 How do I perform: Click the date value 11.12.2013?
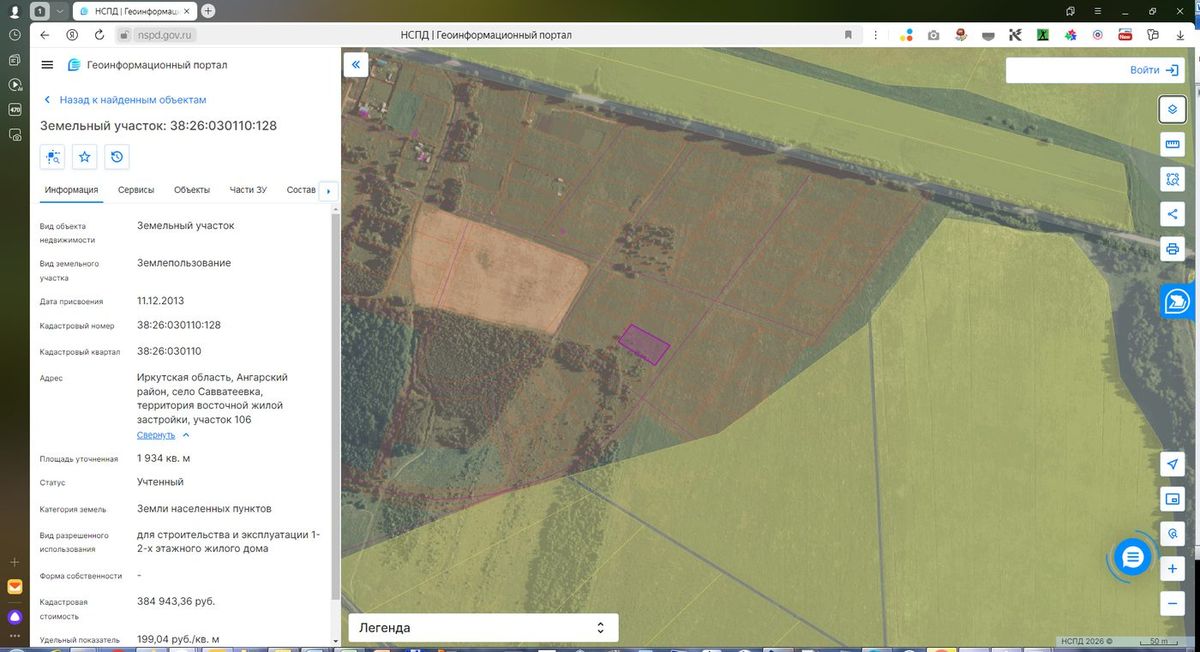pyautogui.click(x=160, y=300)
